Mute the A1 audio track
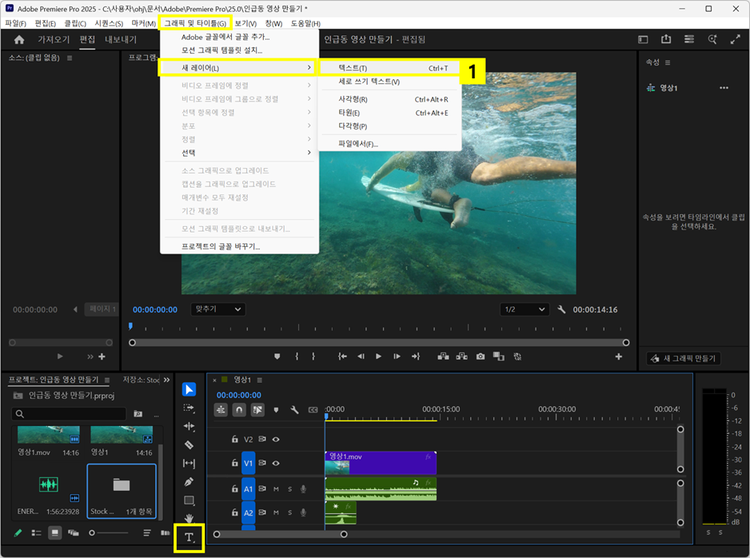This screenshot has height=558, width=750. coord(276,489)
